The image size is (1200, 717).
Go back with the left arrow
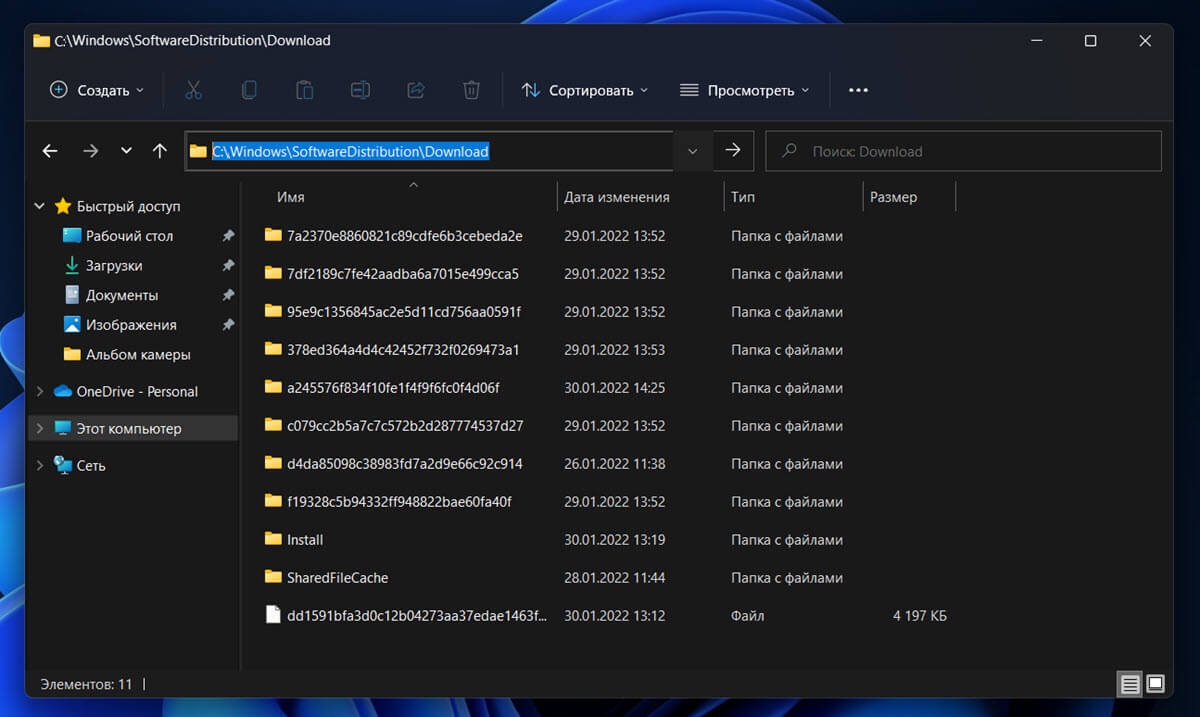click(50, 151)
